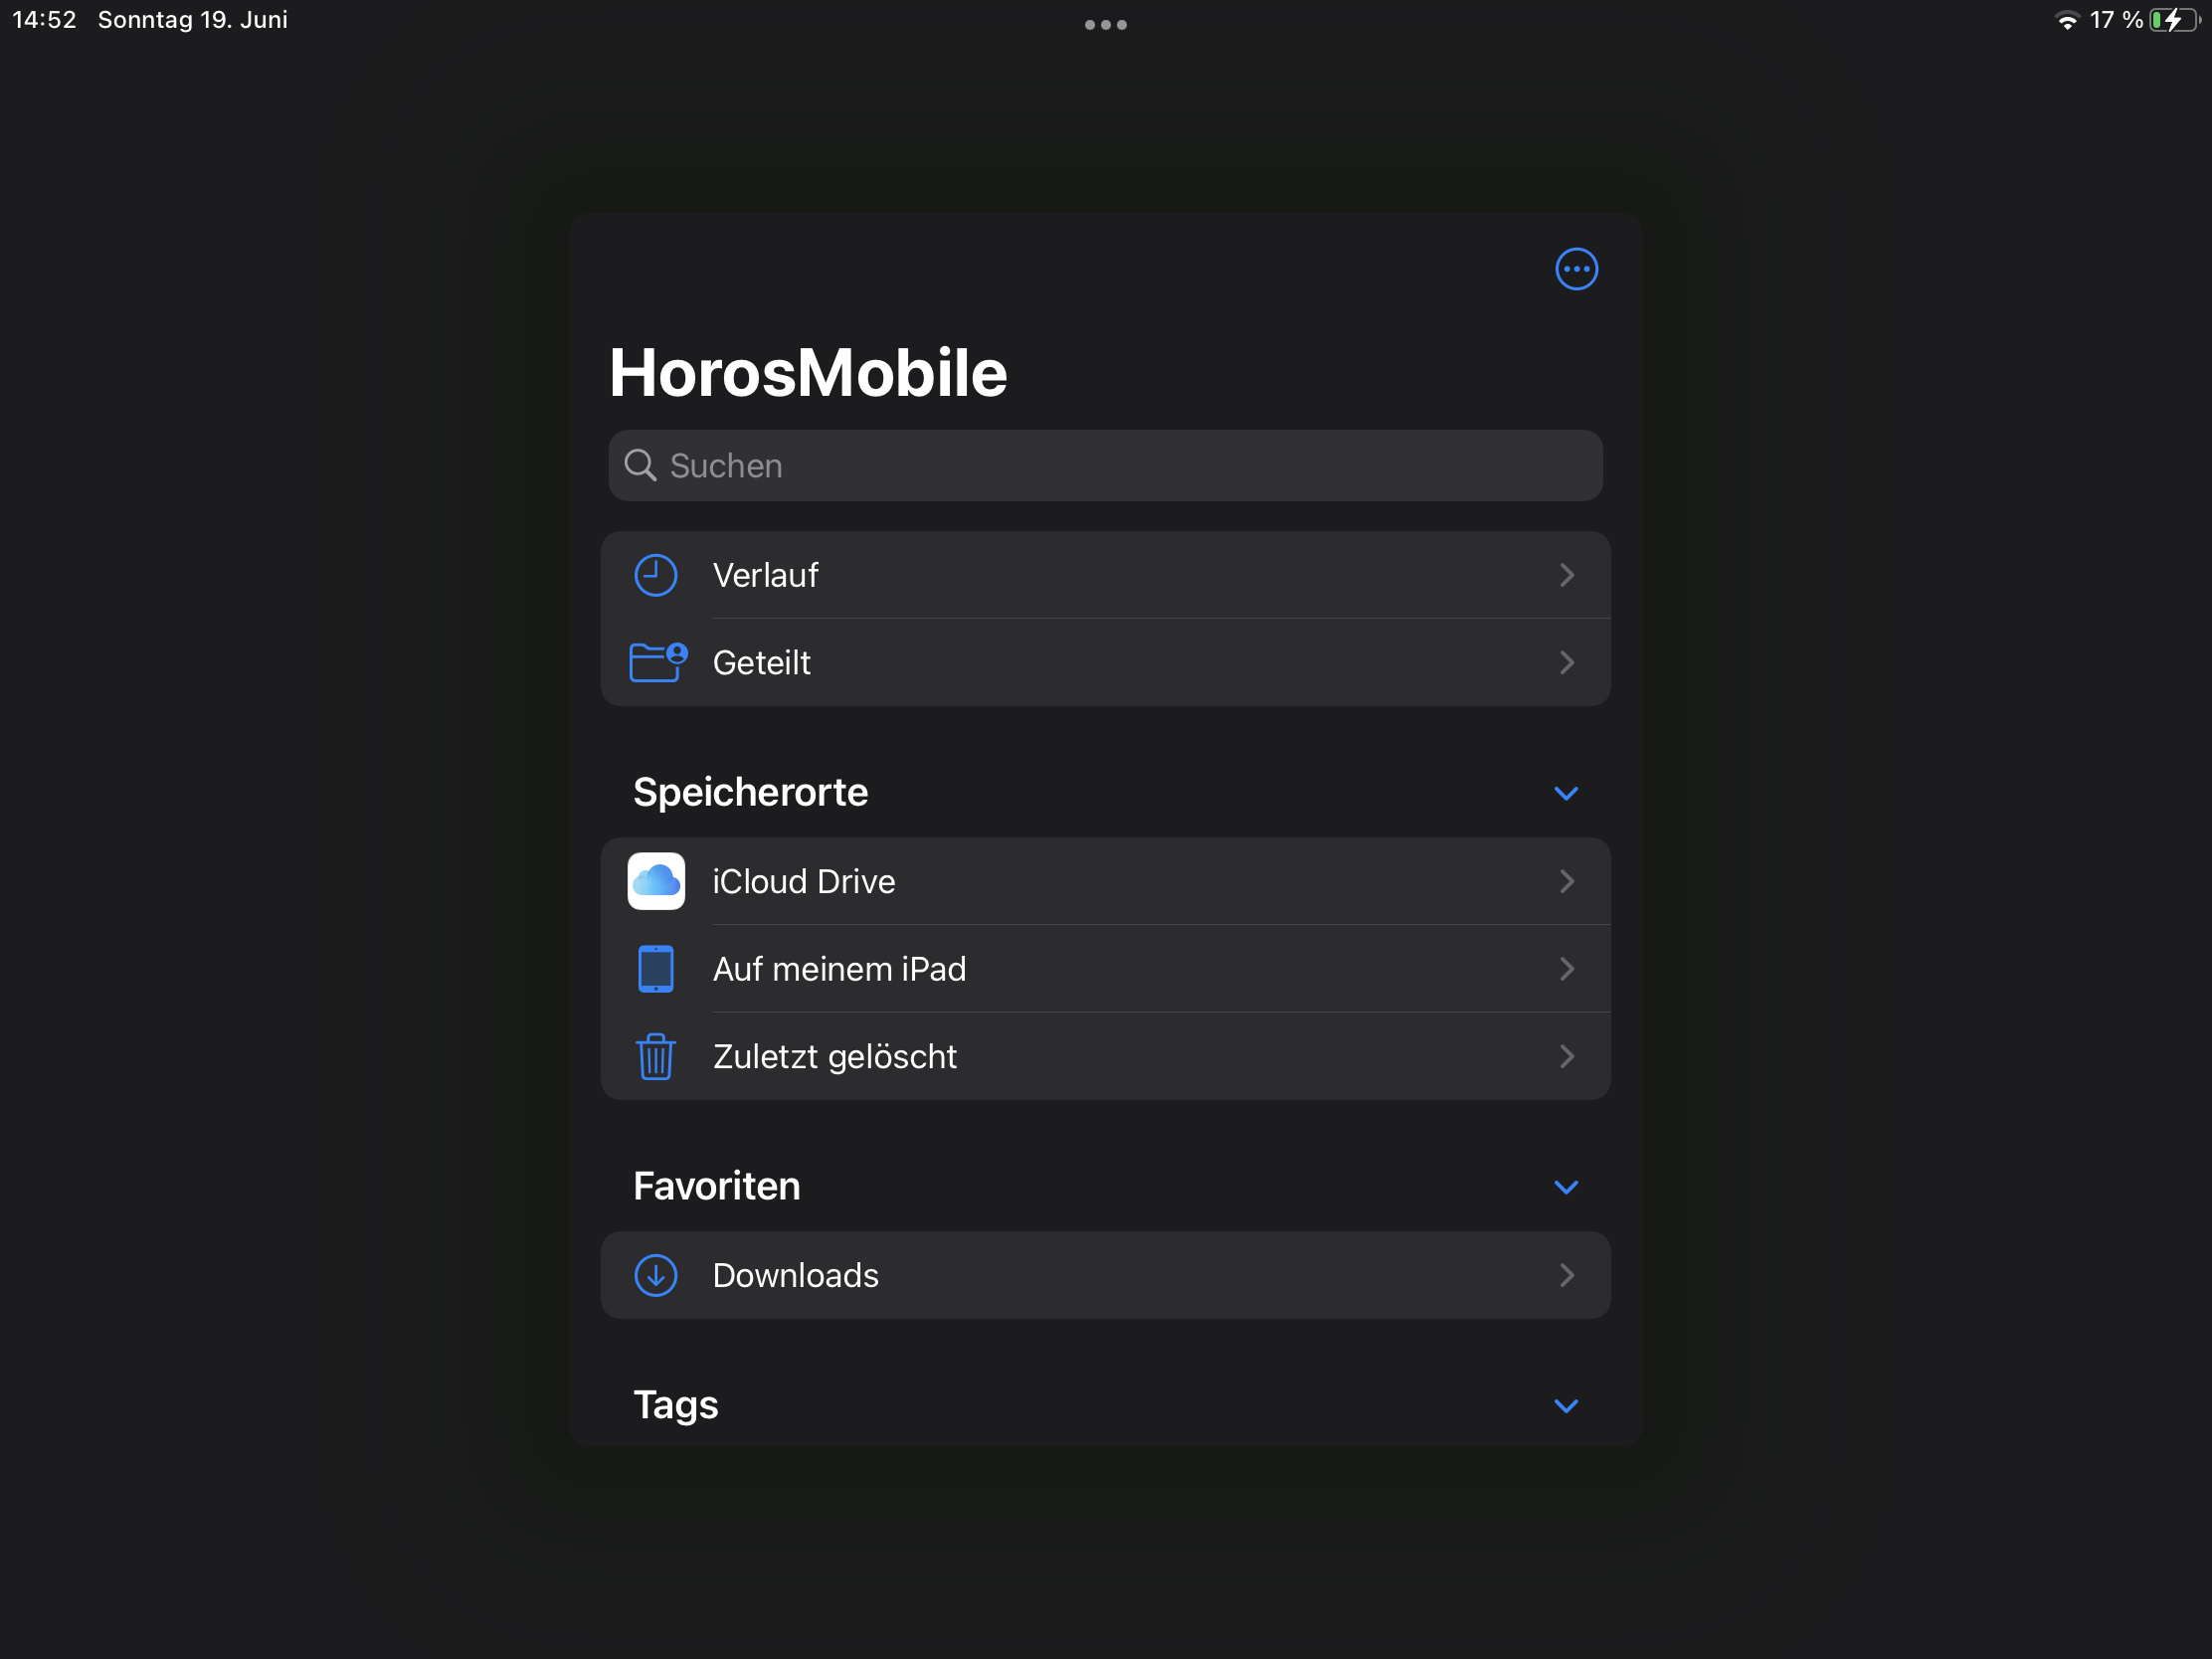This screenshot has width=2212, height=1659.
Task: Collapse the Favoriten section
Action: (x=1566, y=1187)
